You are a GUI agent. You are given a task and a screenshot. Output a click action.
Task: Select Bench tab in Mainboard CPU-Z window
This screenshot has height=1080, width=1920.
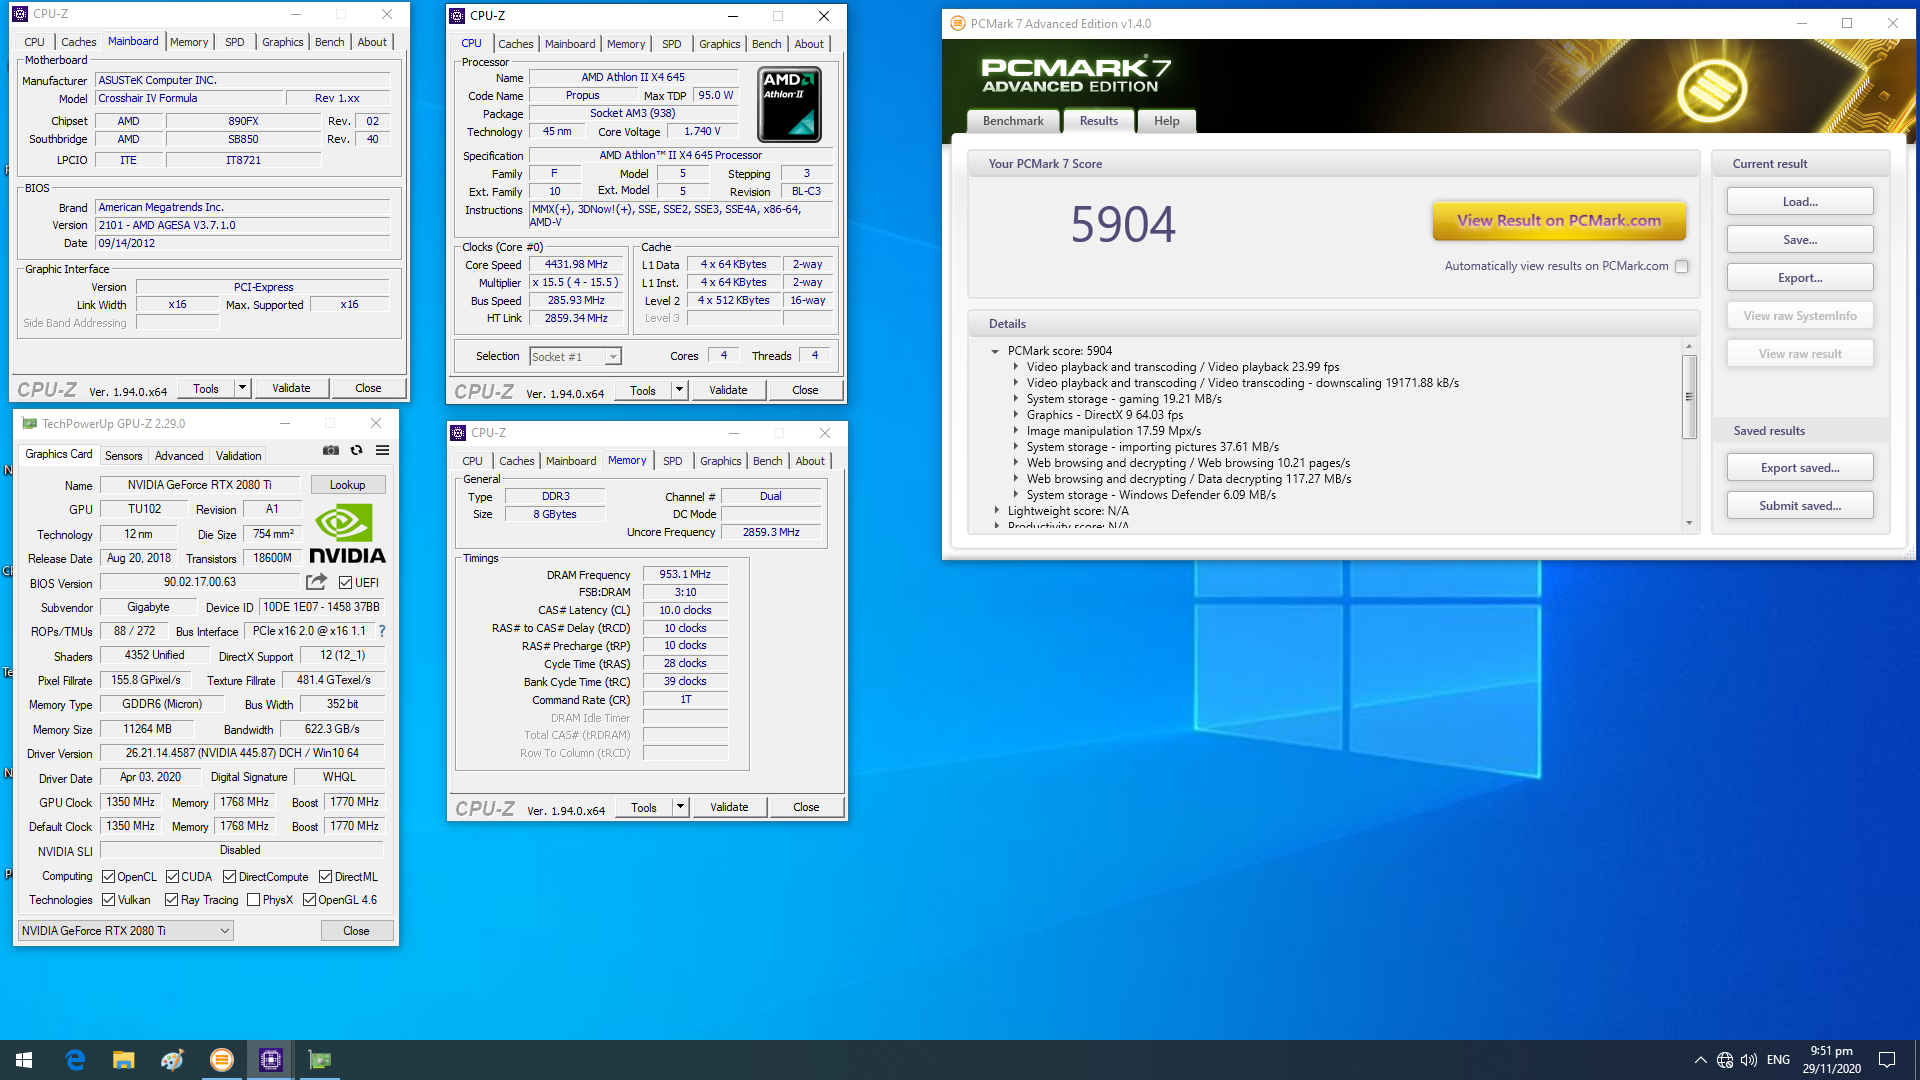330,42
